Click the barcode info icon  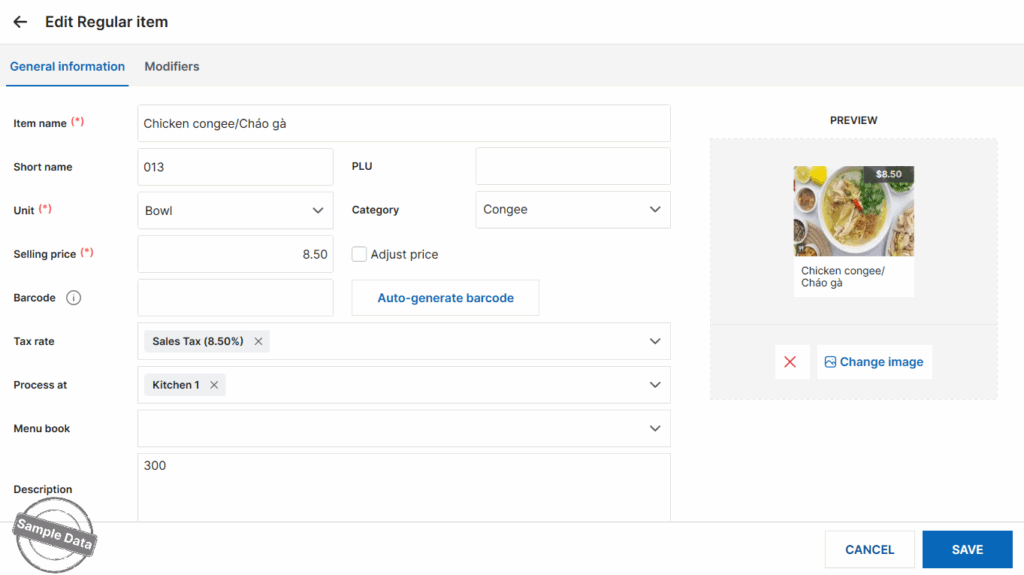click(74, 298)
